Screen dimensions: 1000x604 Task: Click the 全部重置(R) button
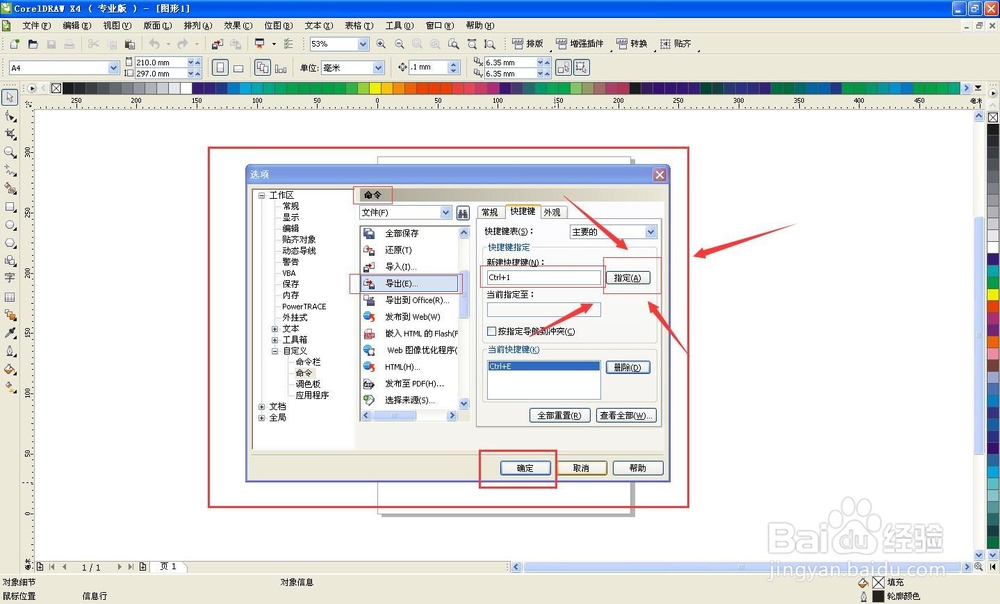pyautogui.click(x=559, y=415)
